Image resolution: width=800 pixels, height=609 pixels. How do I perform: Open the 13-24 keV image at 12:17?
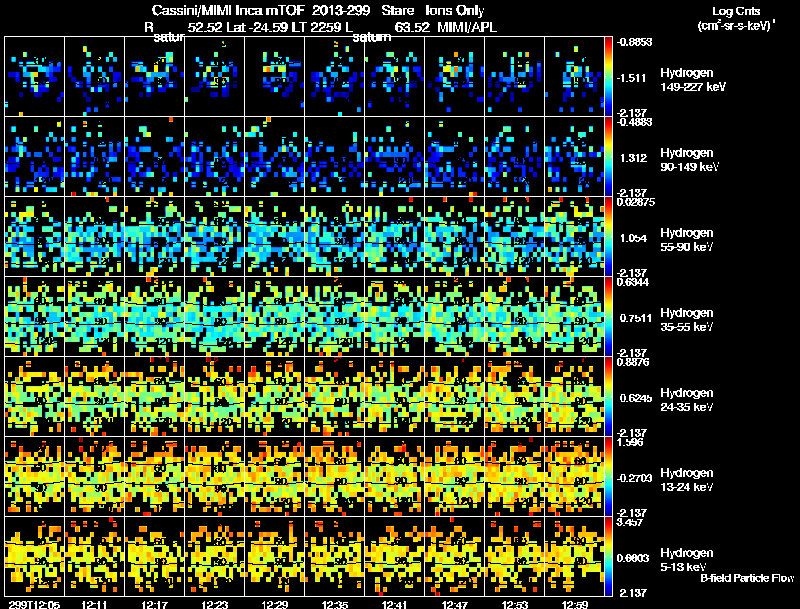point(155,477)
